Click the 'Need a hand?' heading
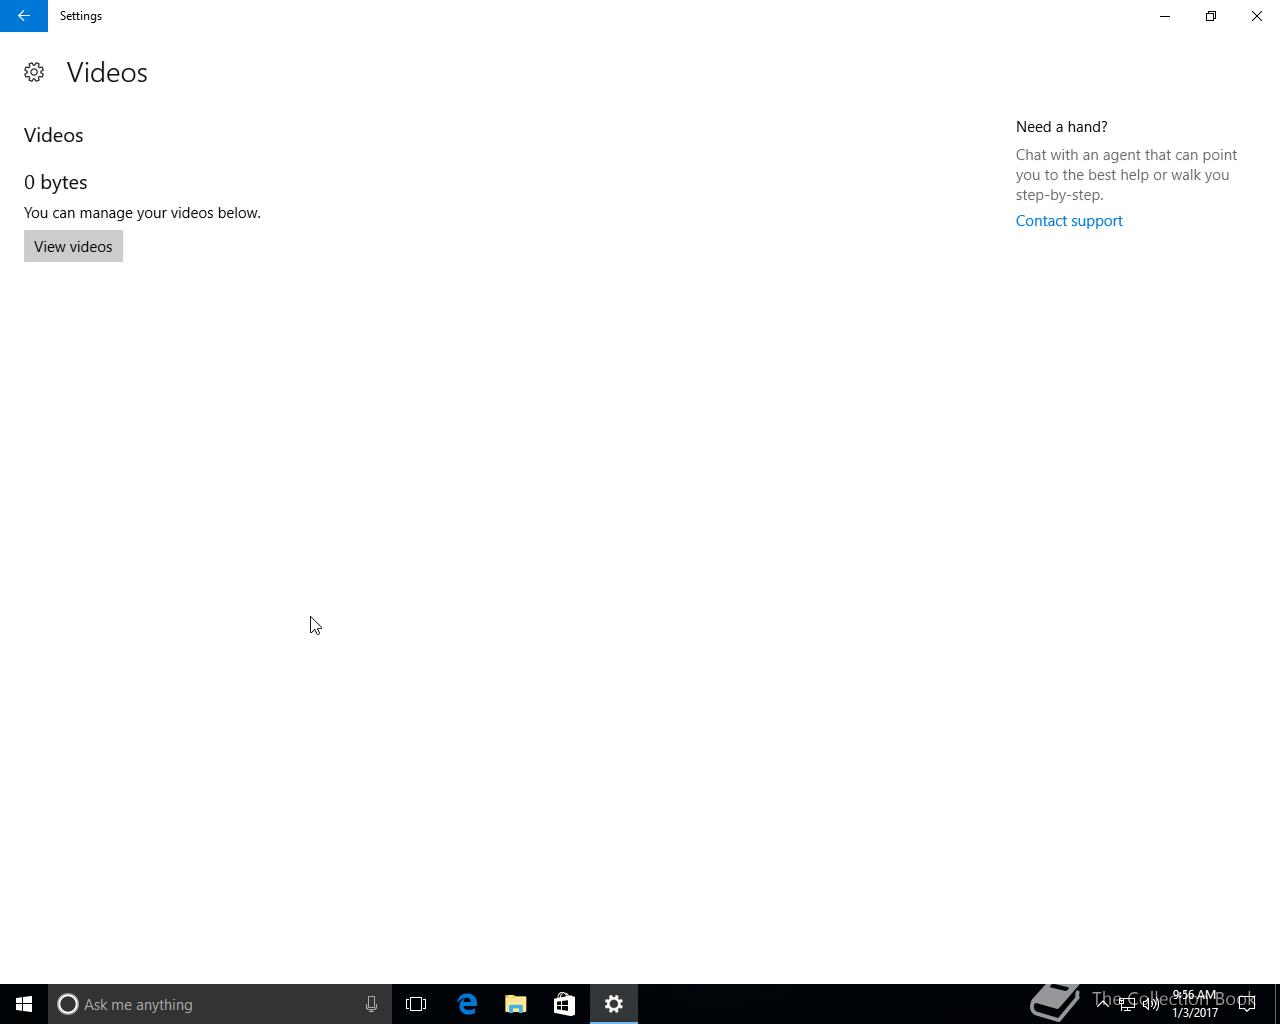The width and height of the screenshot is (1280, 1024). [x=1061, y=127]
